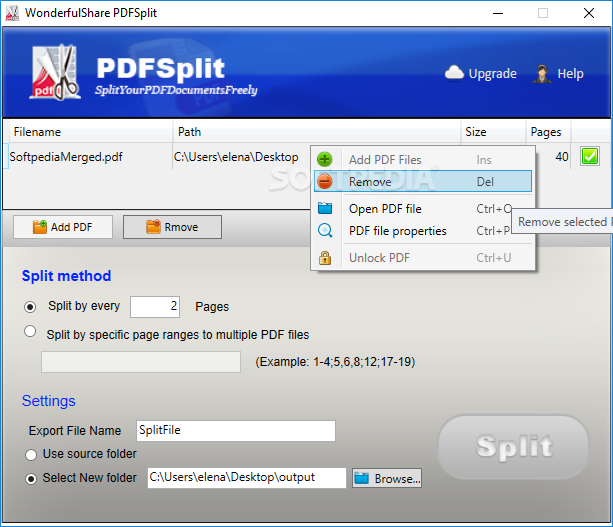Screen dimensions: 613x527
Task: Select the SoftpediaMerged.pdf file row
Action: (x=66, y=157)
